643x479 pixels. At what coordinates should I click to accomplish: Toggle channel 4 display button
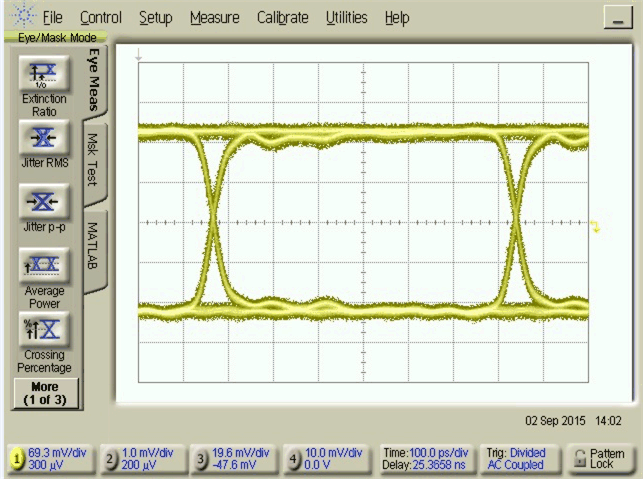point(294,459)
